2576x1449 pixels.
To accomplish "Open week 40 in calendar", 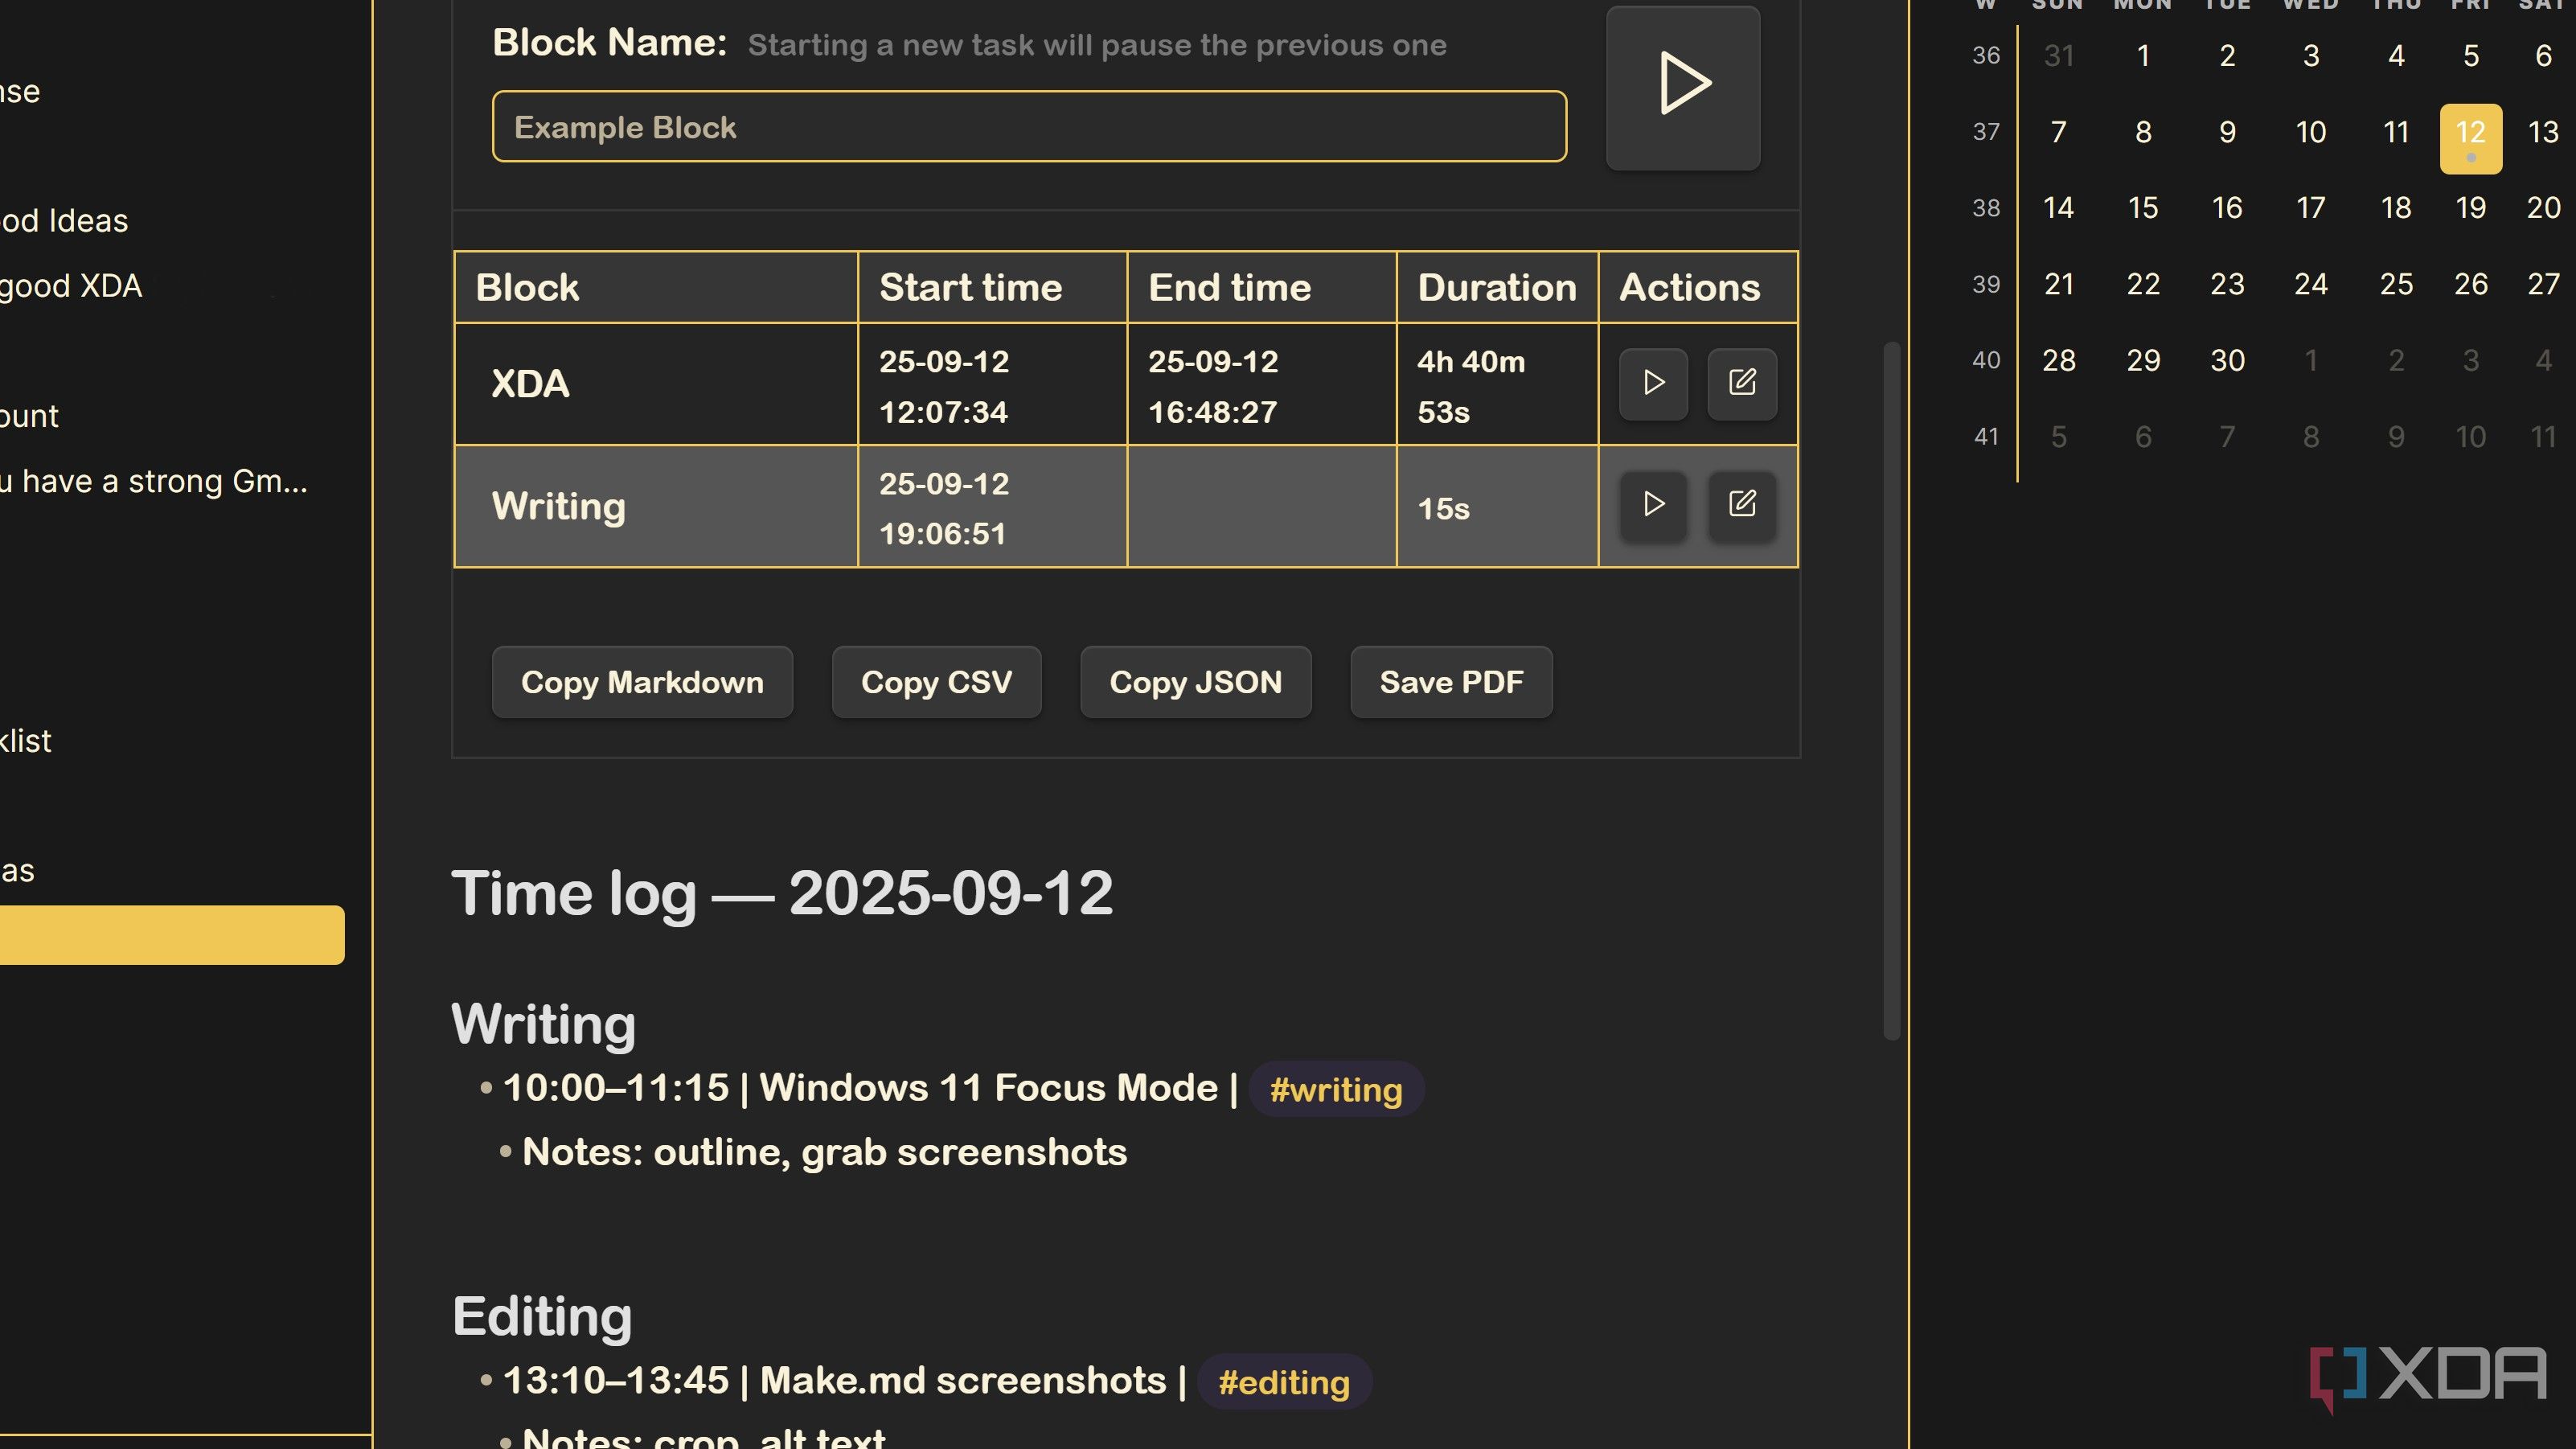I will pyautogui.click(x=1986, y=360).
